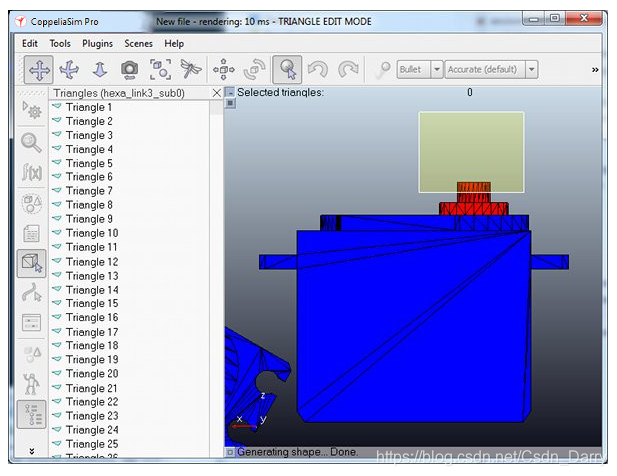Select the object translate tool

coord(224,70)
